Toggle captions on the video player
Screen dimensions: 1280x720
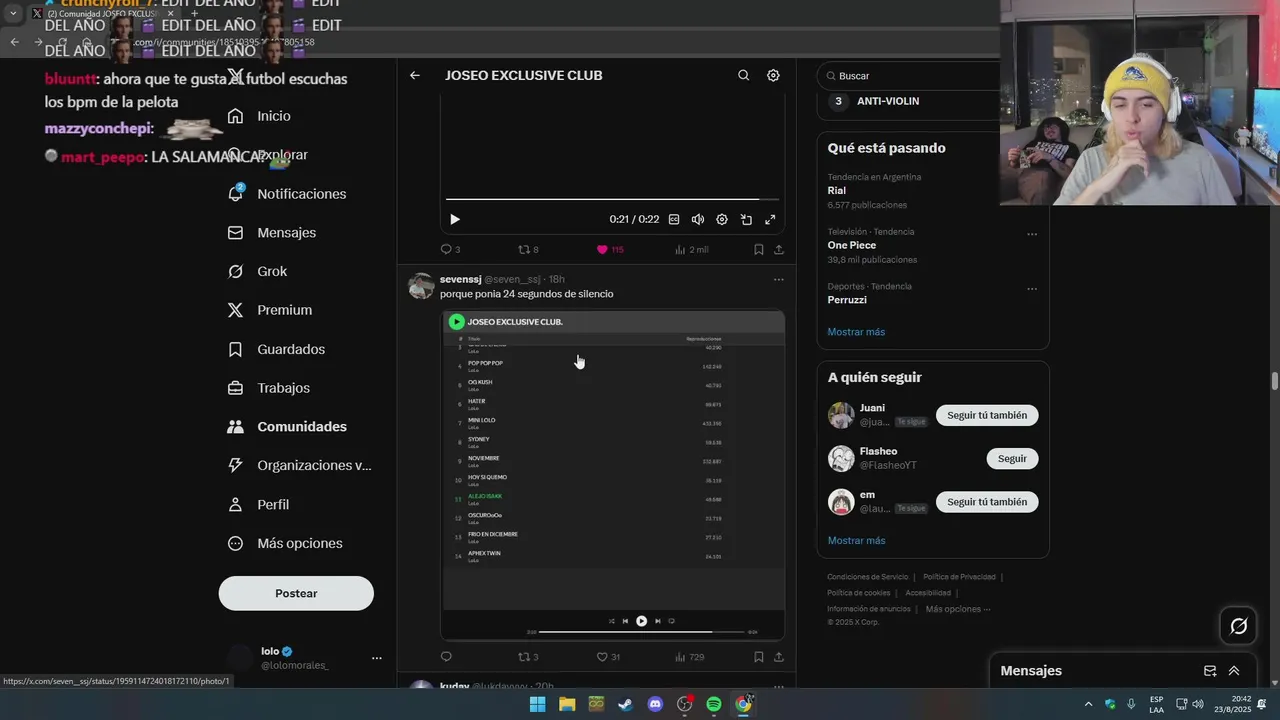tap(674, 219)
